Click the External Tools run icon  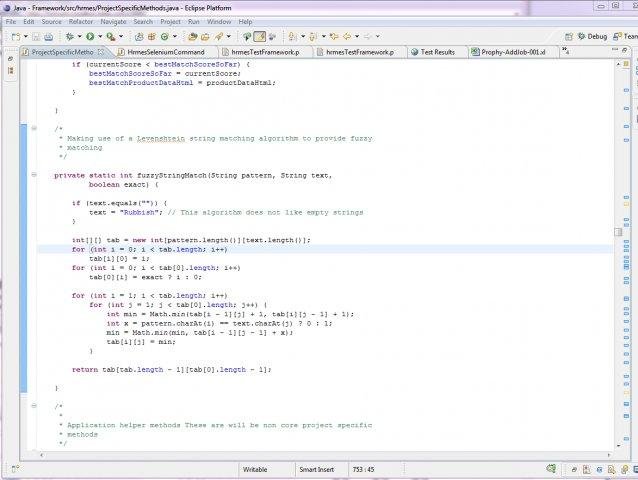coord(111,37)
